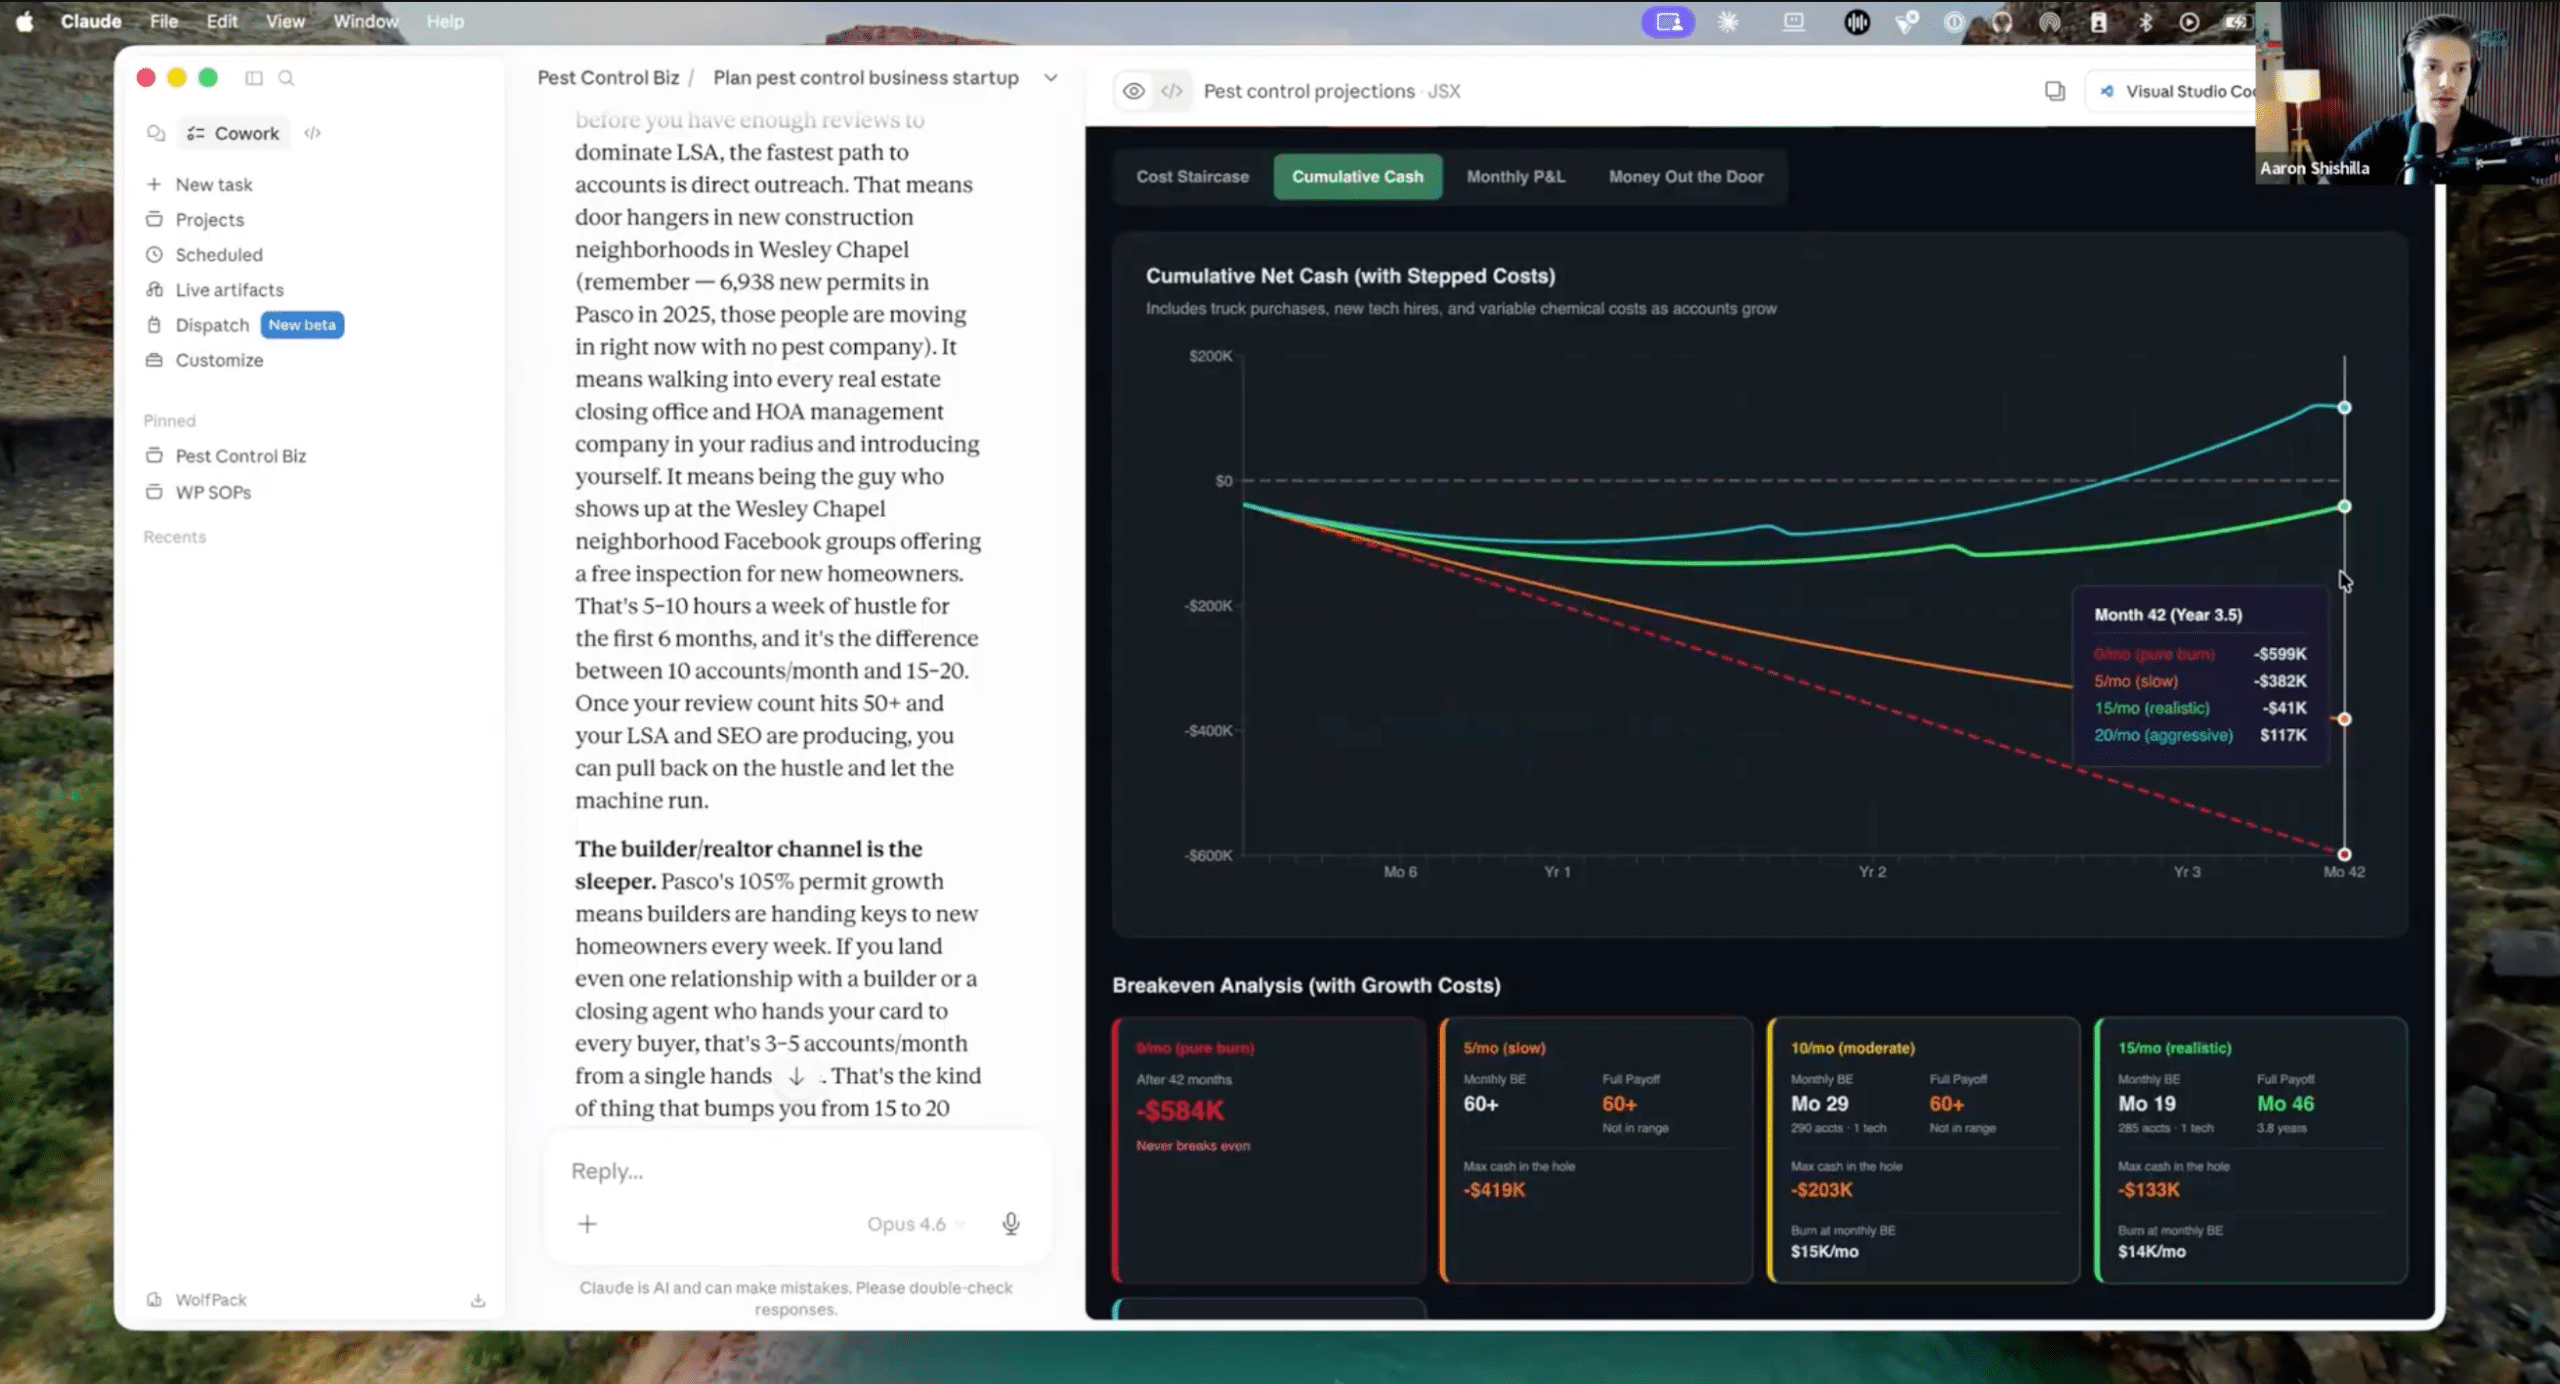Select the Cumulative Cash tab

pyautogui.click(x=1357, y=177)
